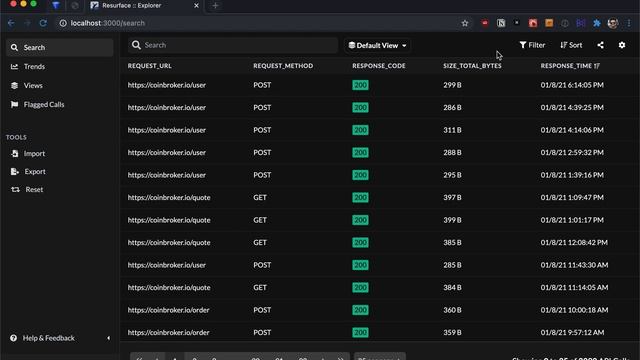
Task: Click the purple extension icon in toolbar
Action: 580,23
